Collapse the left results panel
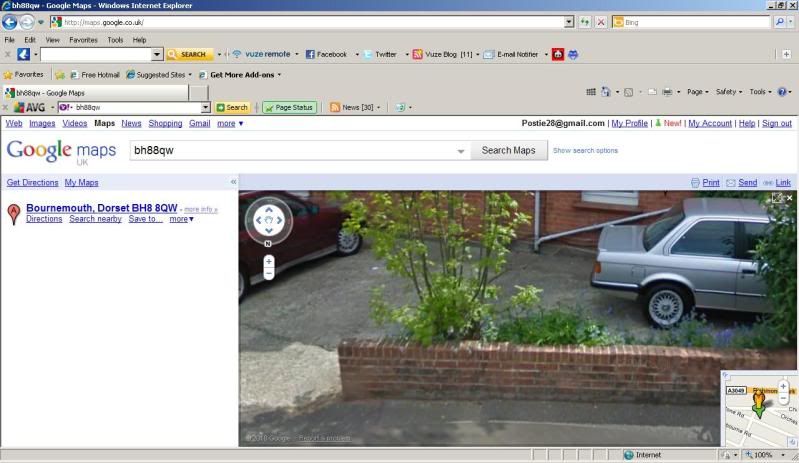Viewport: 799px width, 463px height. pos(233,182)
